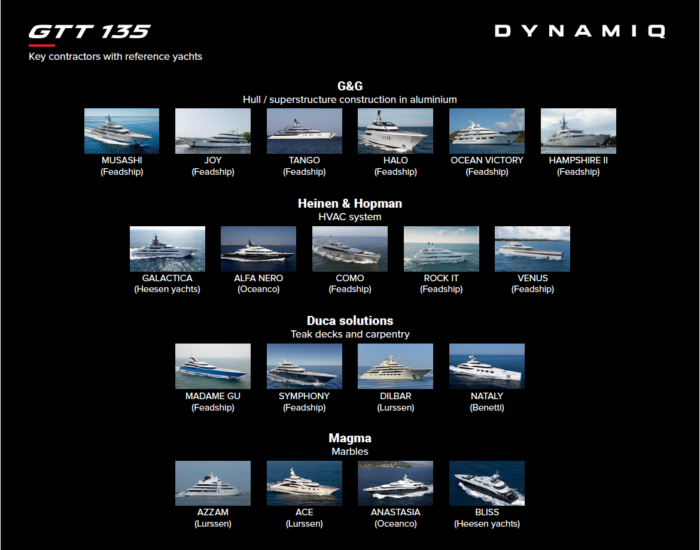The height and width of the screenshot is (550, 700).
Task: Select the 'HVAC system' subtitle
Action: [x=350, y=217]
